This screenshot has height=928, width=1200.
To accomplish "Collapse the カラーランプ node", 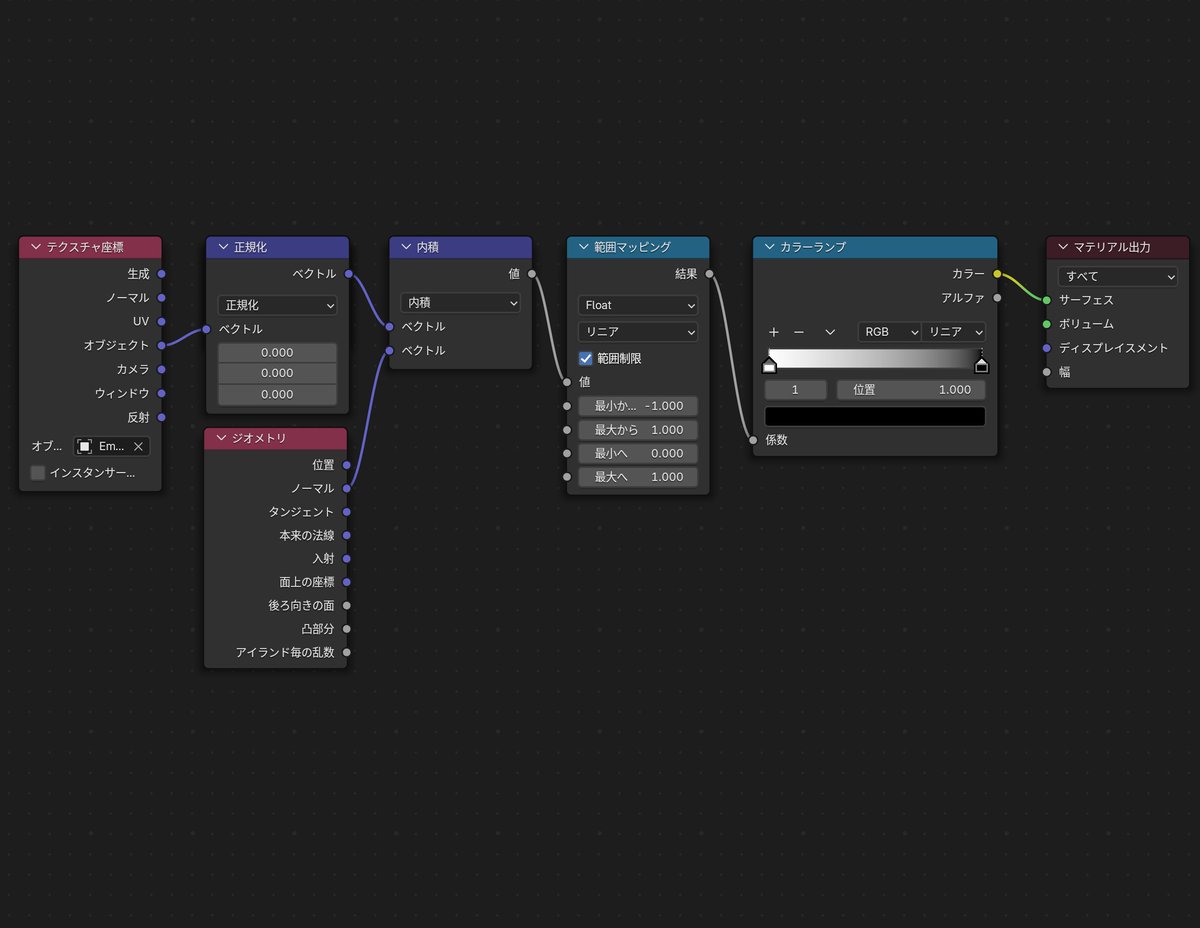I will point(770,246).
